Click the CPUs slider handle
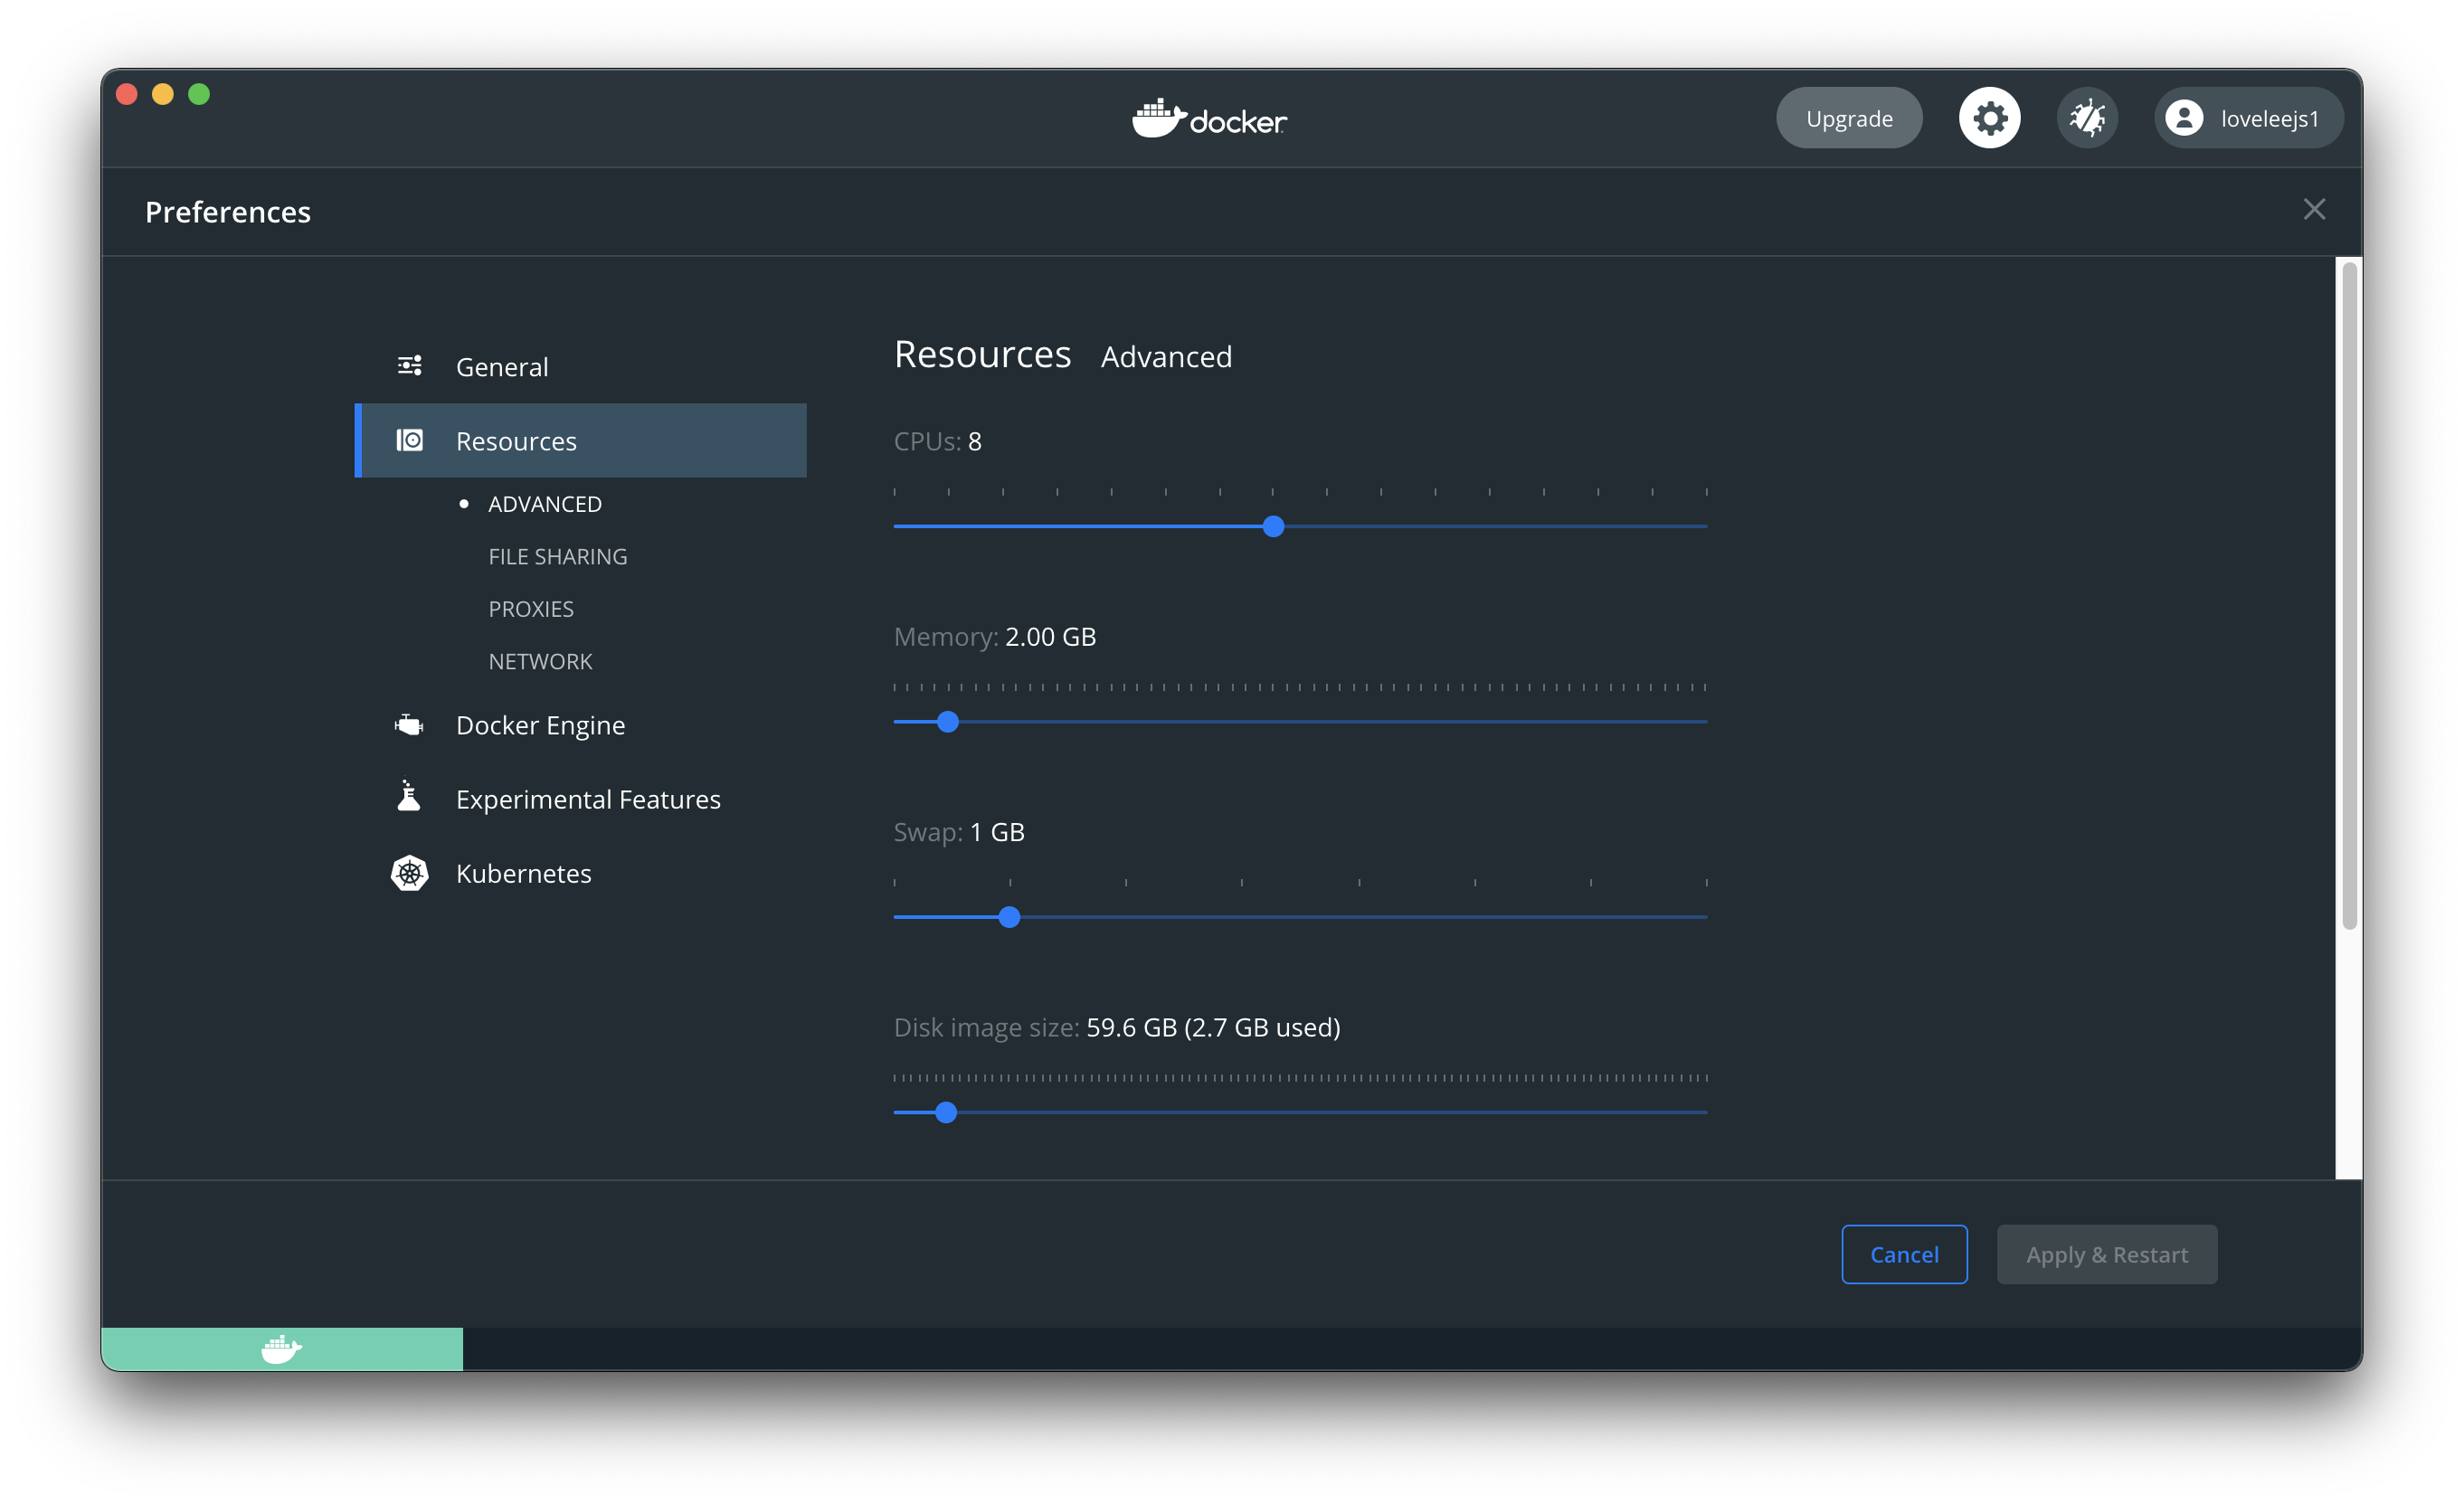 tap(1273, 526)
